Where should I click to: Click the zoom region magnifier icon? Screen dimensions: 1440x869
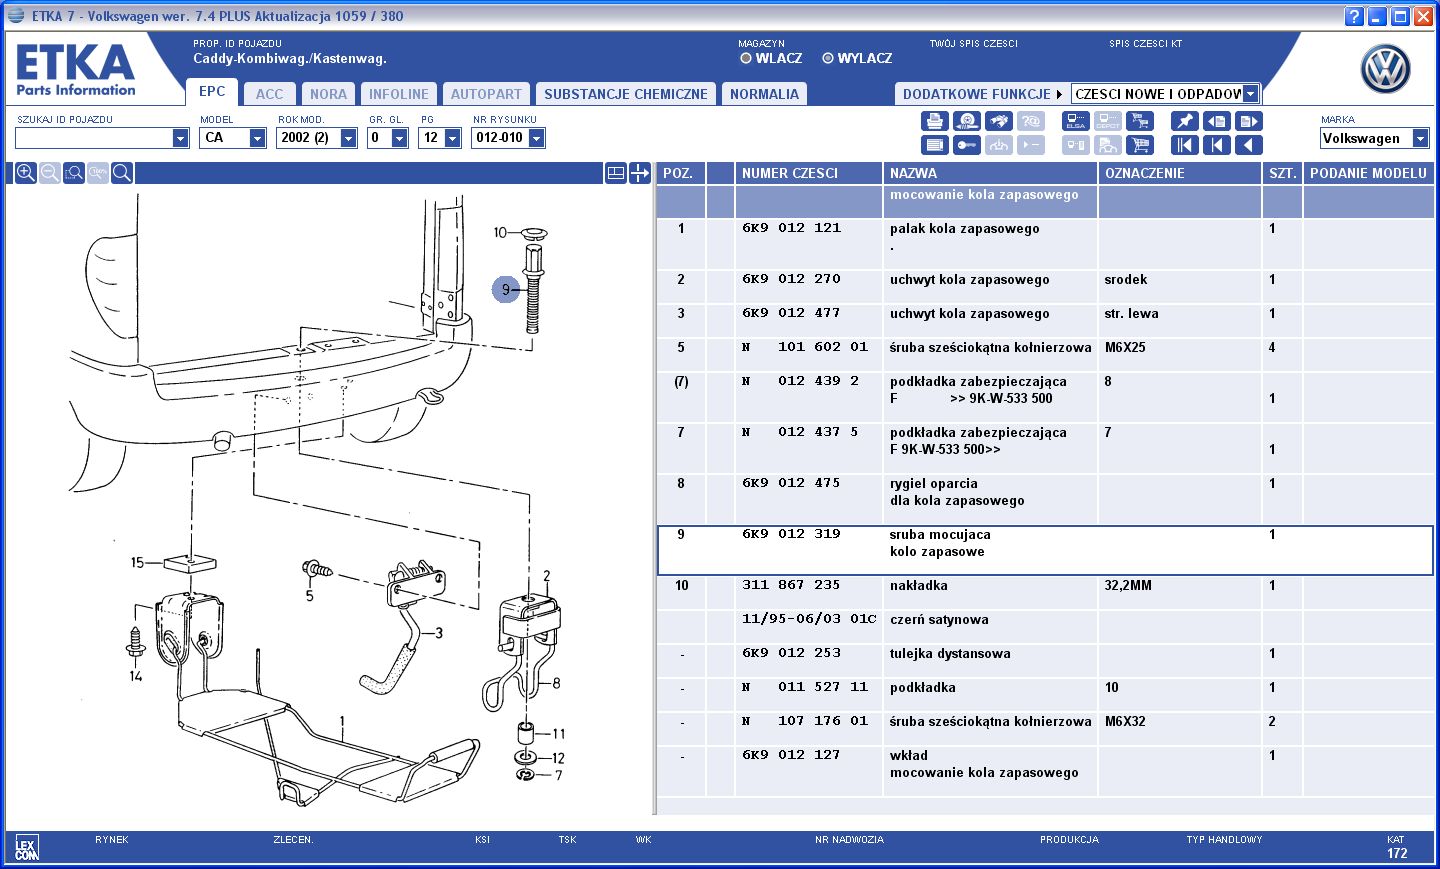click(x=74, y=173)
